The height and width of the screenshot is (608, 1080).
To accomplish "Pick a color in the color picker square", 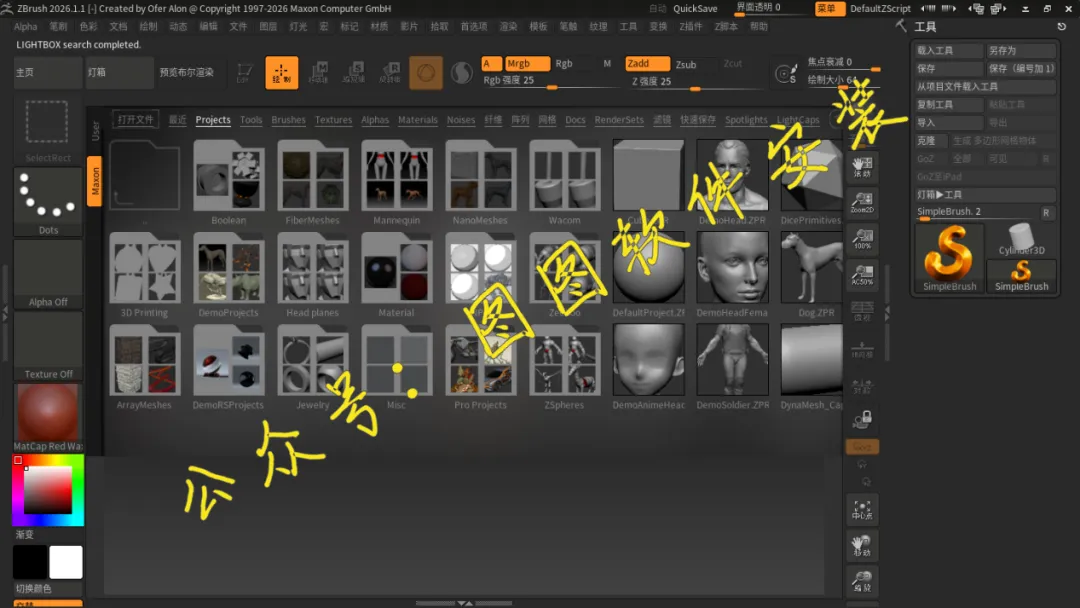I will pos(48,490).
